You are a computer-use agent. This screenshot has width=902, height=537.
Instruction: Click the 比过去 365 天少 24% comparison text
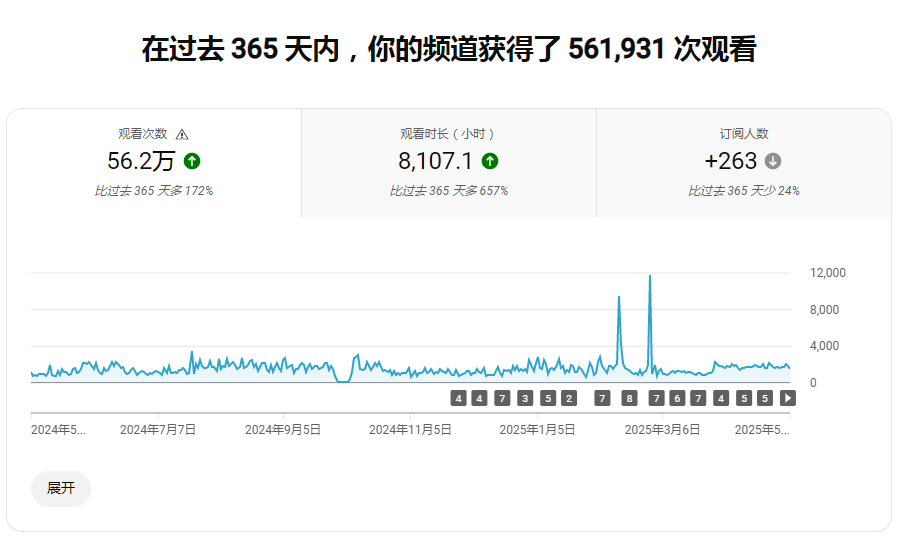click(743, 191)
